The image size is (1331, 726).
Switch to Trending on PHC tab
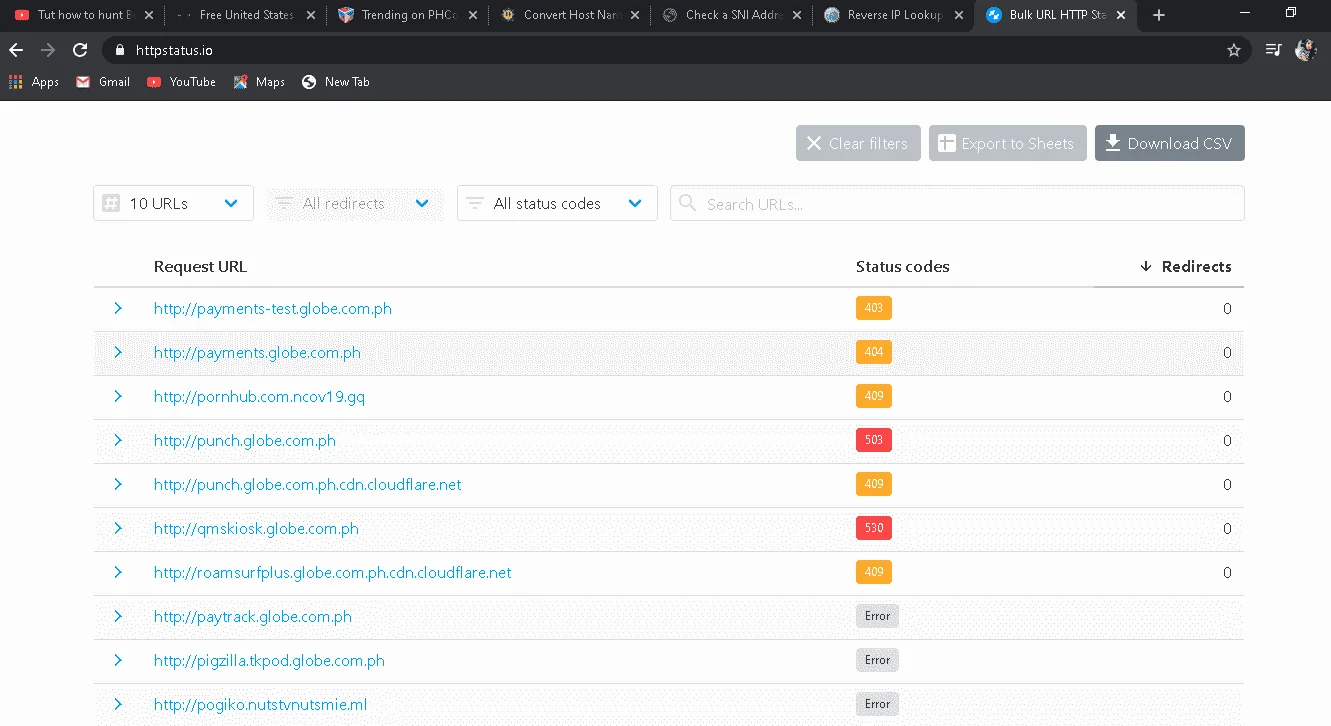pyautogui.click(x=405, y=15)
